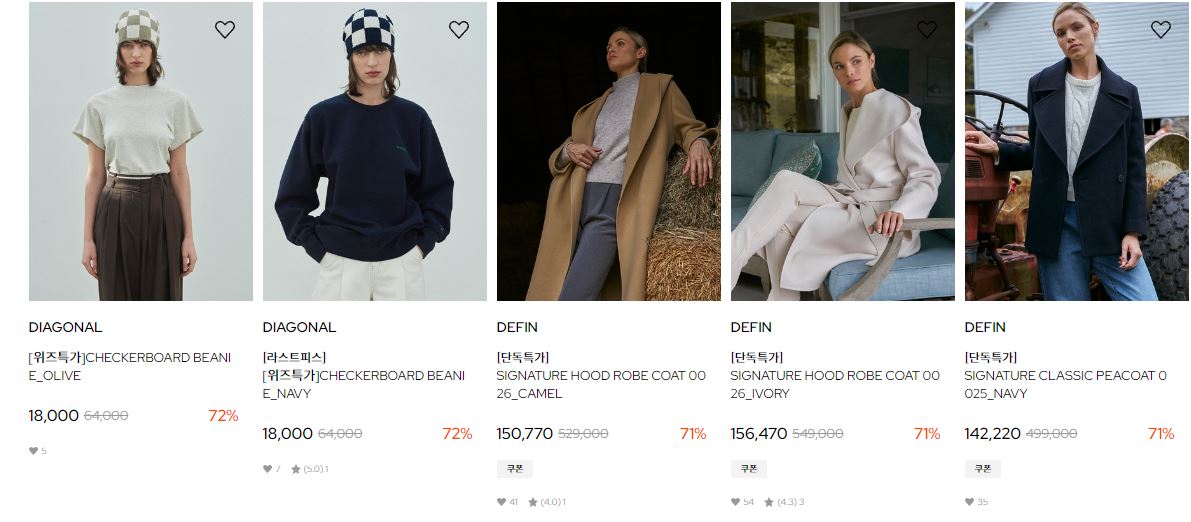Viewport: 1191px width, 522px height.
Task: Toggle wishlist heart on olive beanie image
Action: [x=225, y=30]
